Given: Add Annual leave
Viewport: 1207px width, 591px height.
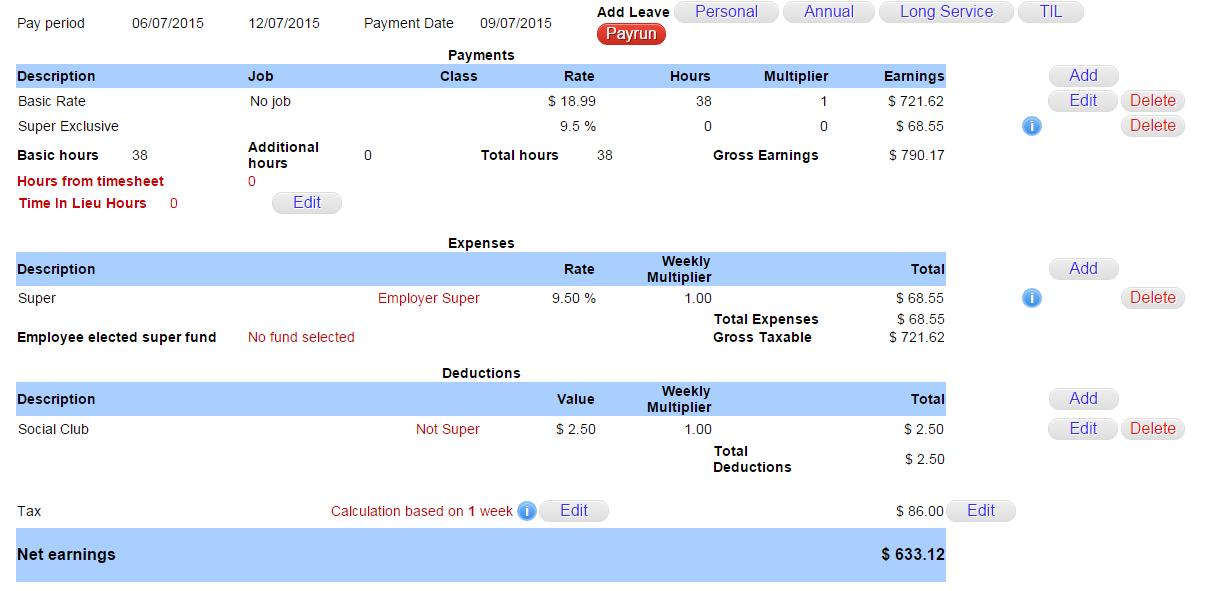Looking at the screenshot, I should pyautogui.click(x=828, y=12).
